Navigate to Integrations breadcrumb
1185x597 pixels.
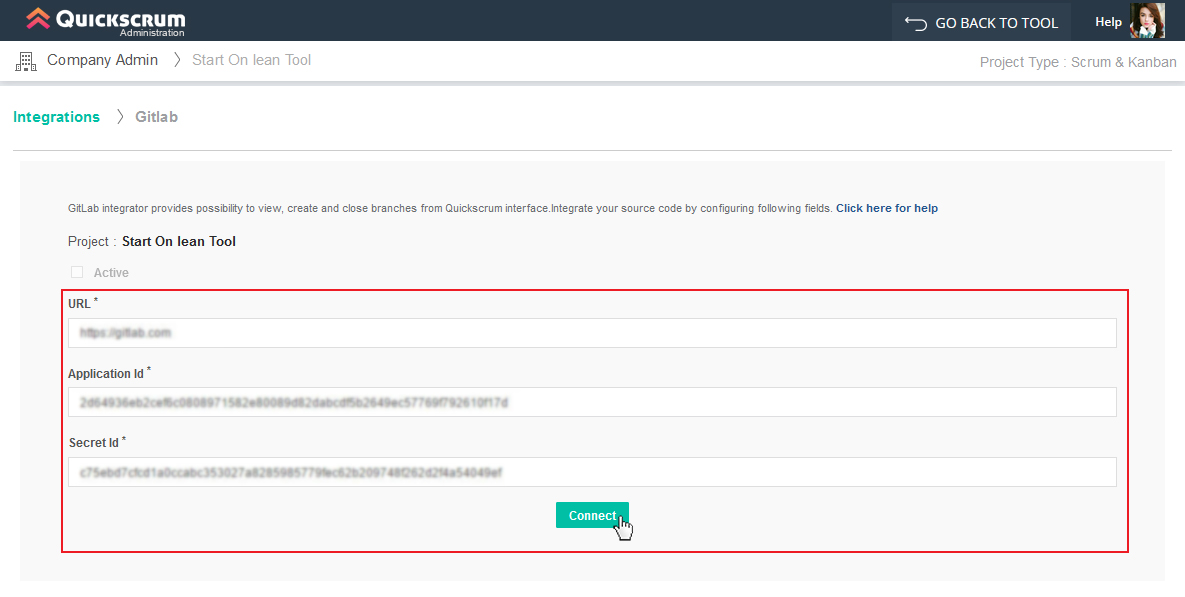coord(57,117)
